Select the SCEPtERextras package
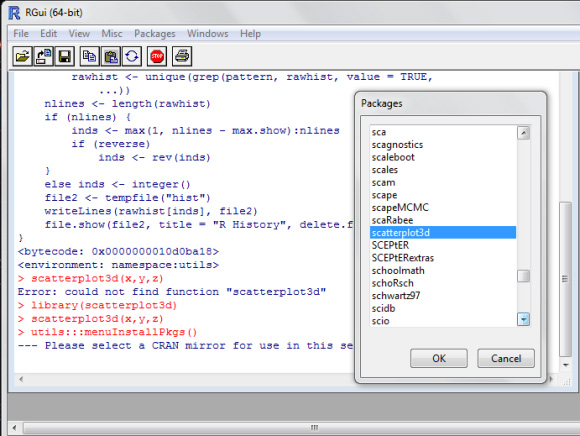 (x=443, y=258)
